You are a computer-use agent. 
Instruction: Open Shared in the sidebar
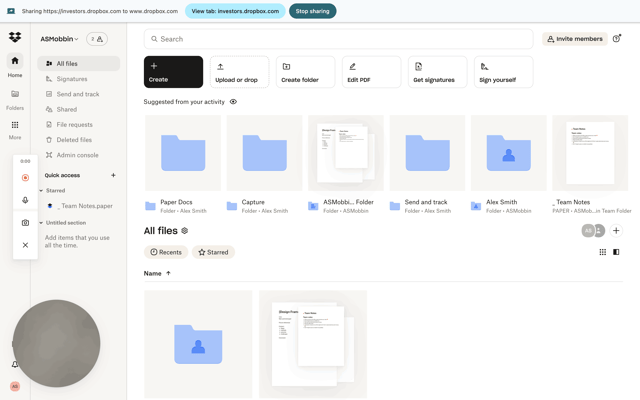[x=78, y=109]
